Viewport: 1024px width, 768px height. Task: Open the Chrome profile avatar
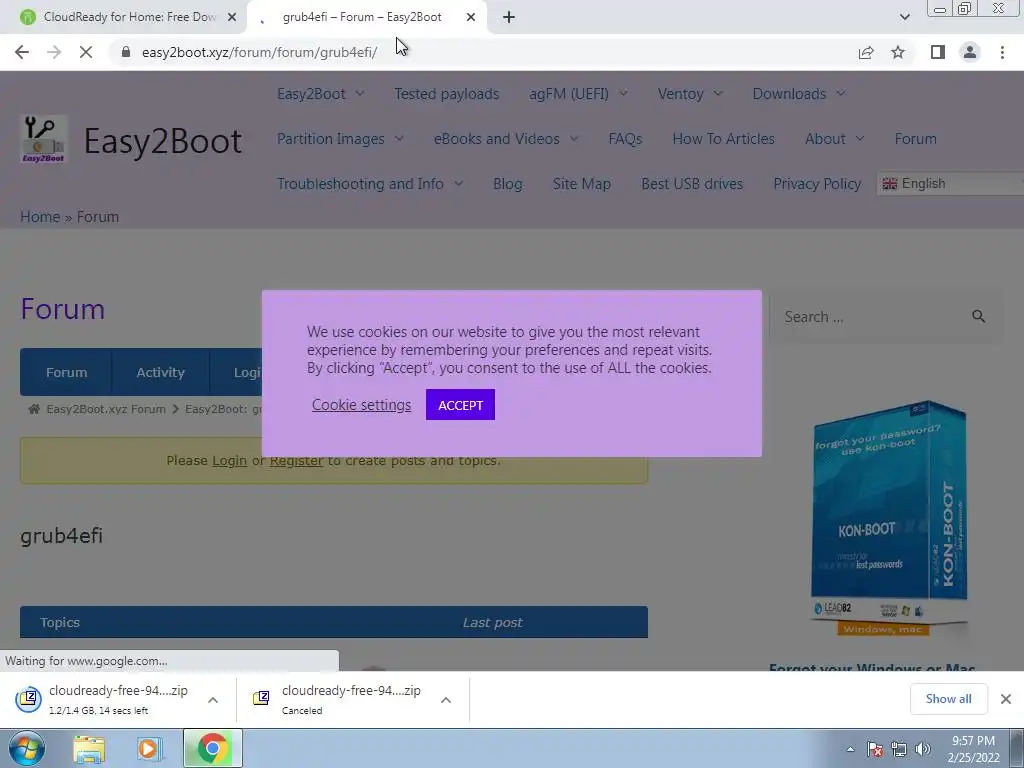pyautogui.click(x=970, y=52)
